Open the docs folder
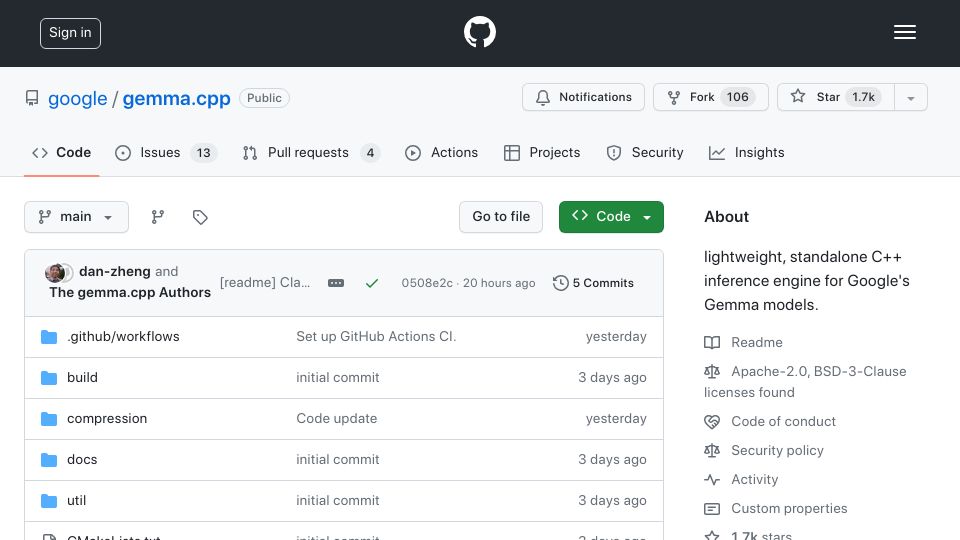This screenshot has width=960, height=540. click(x=82, y=460)
